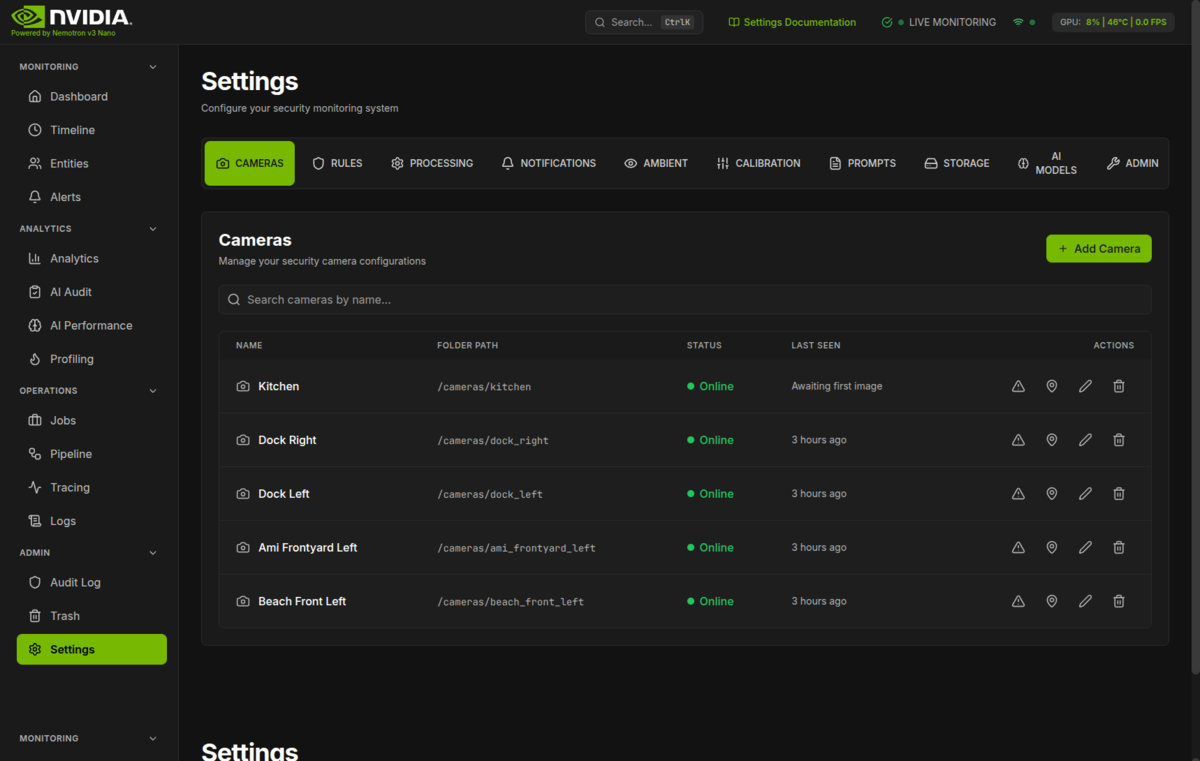Switch to the NOTIFICATIONS tab

(x=548, y=162)
